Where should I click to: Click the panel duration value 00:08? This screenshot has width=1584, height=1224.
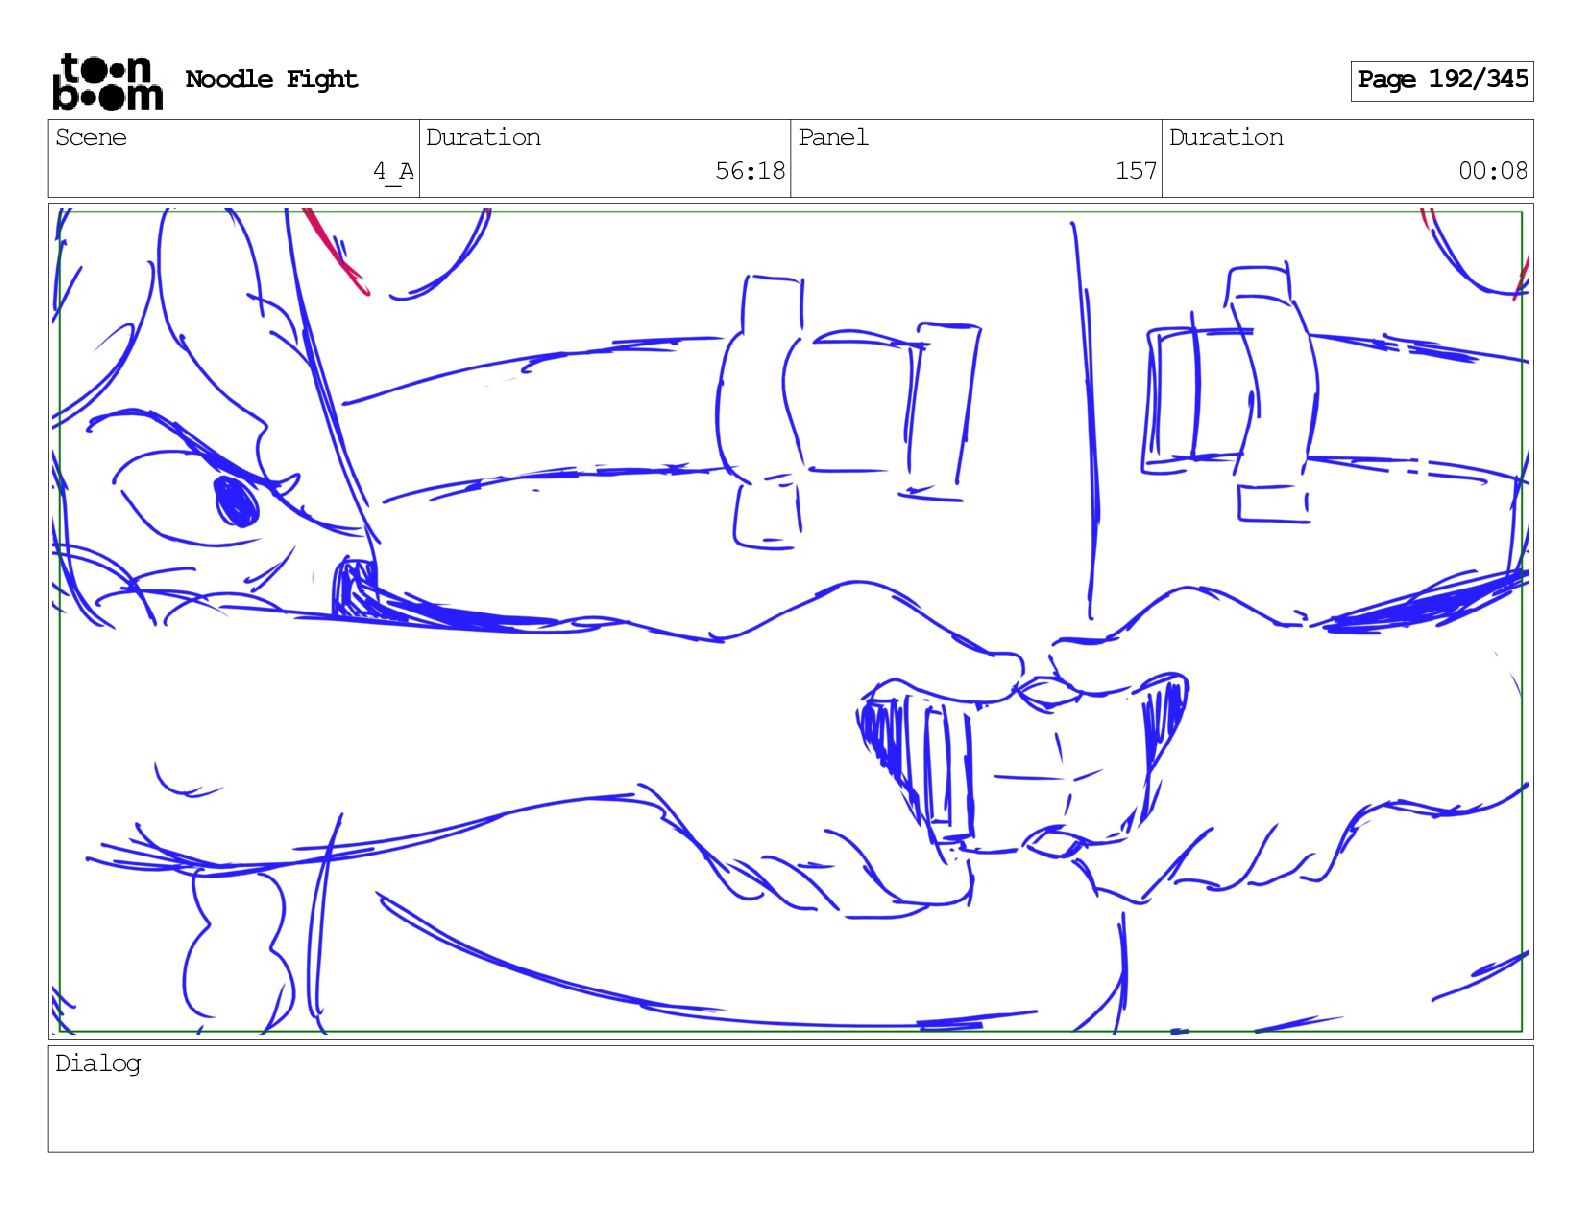1493,171
